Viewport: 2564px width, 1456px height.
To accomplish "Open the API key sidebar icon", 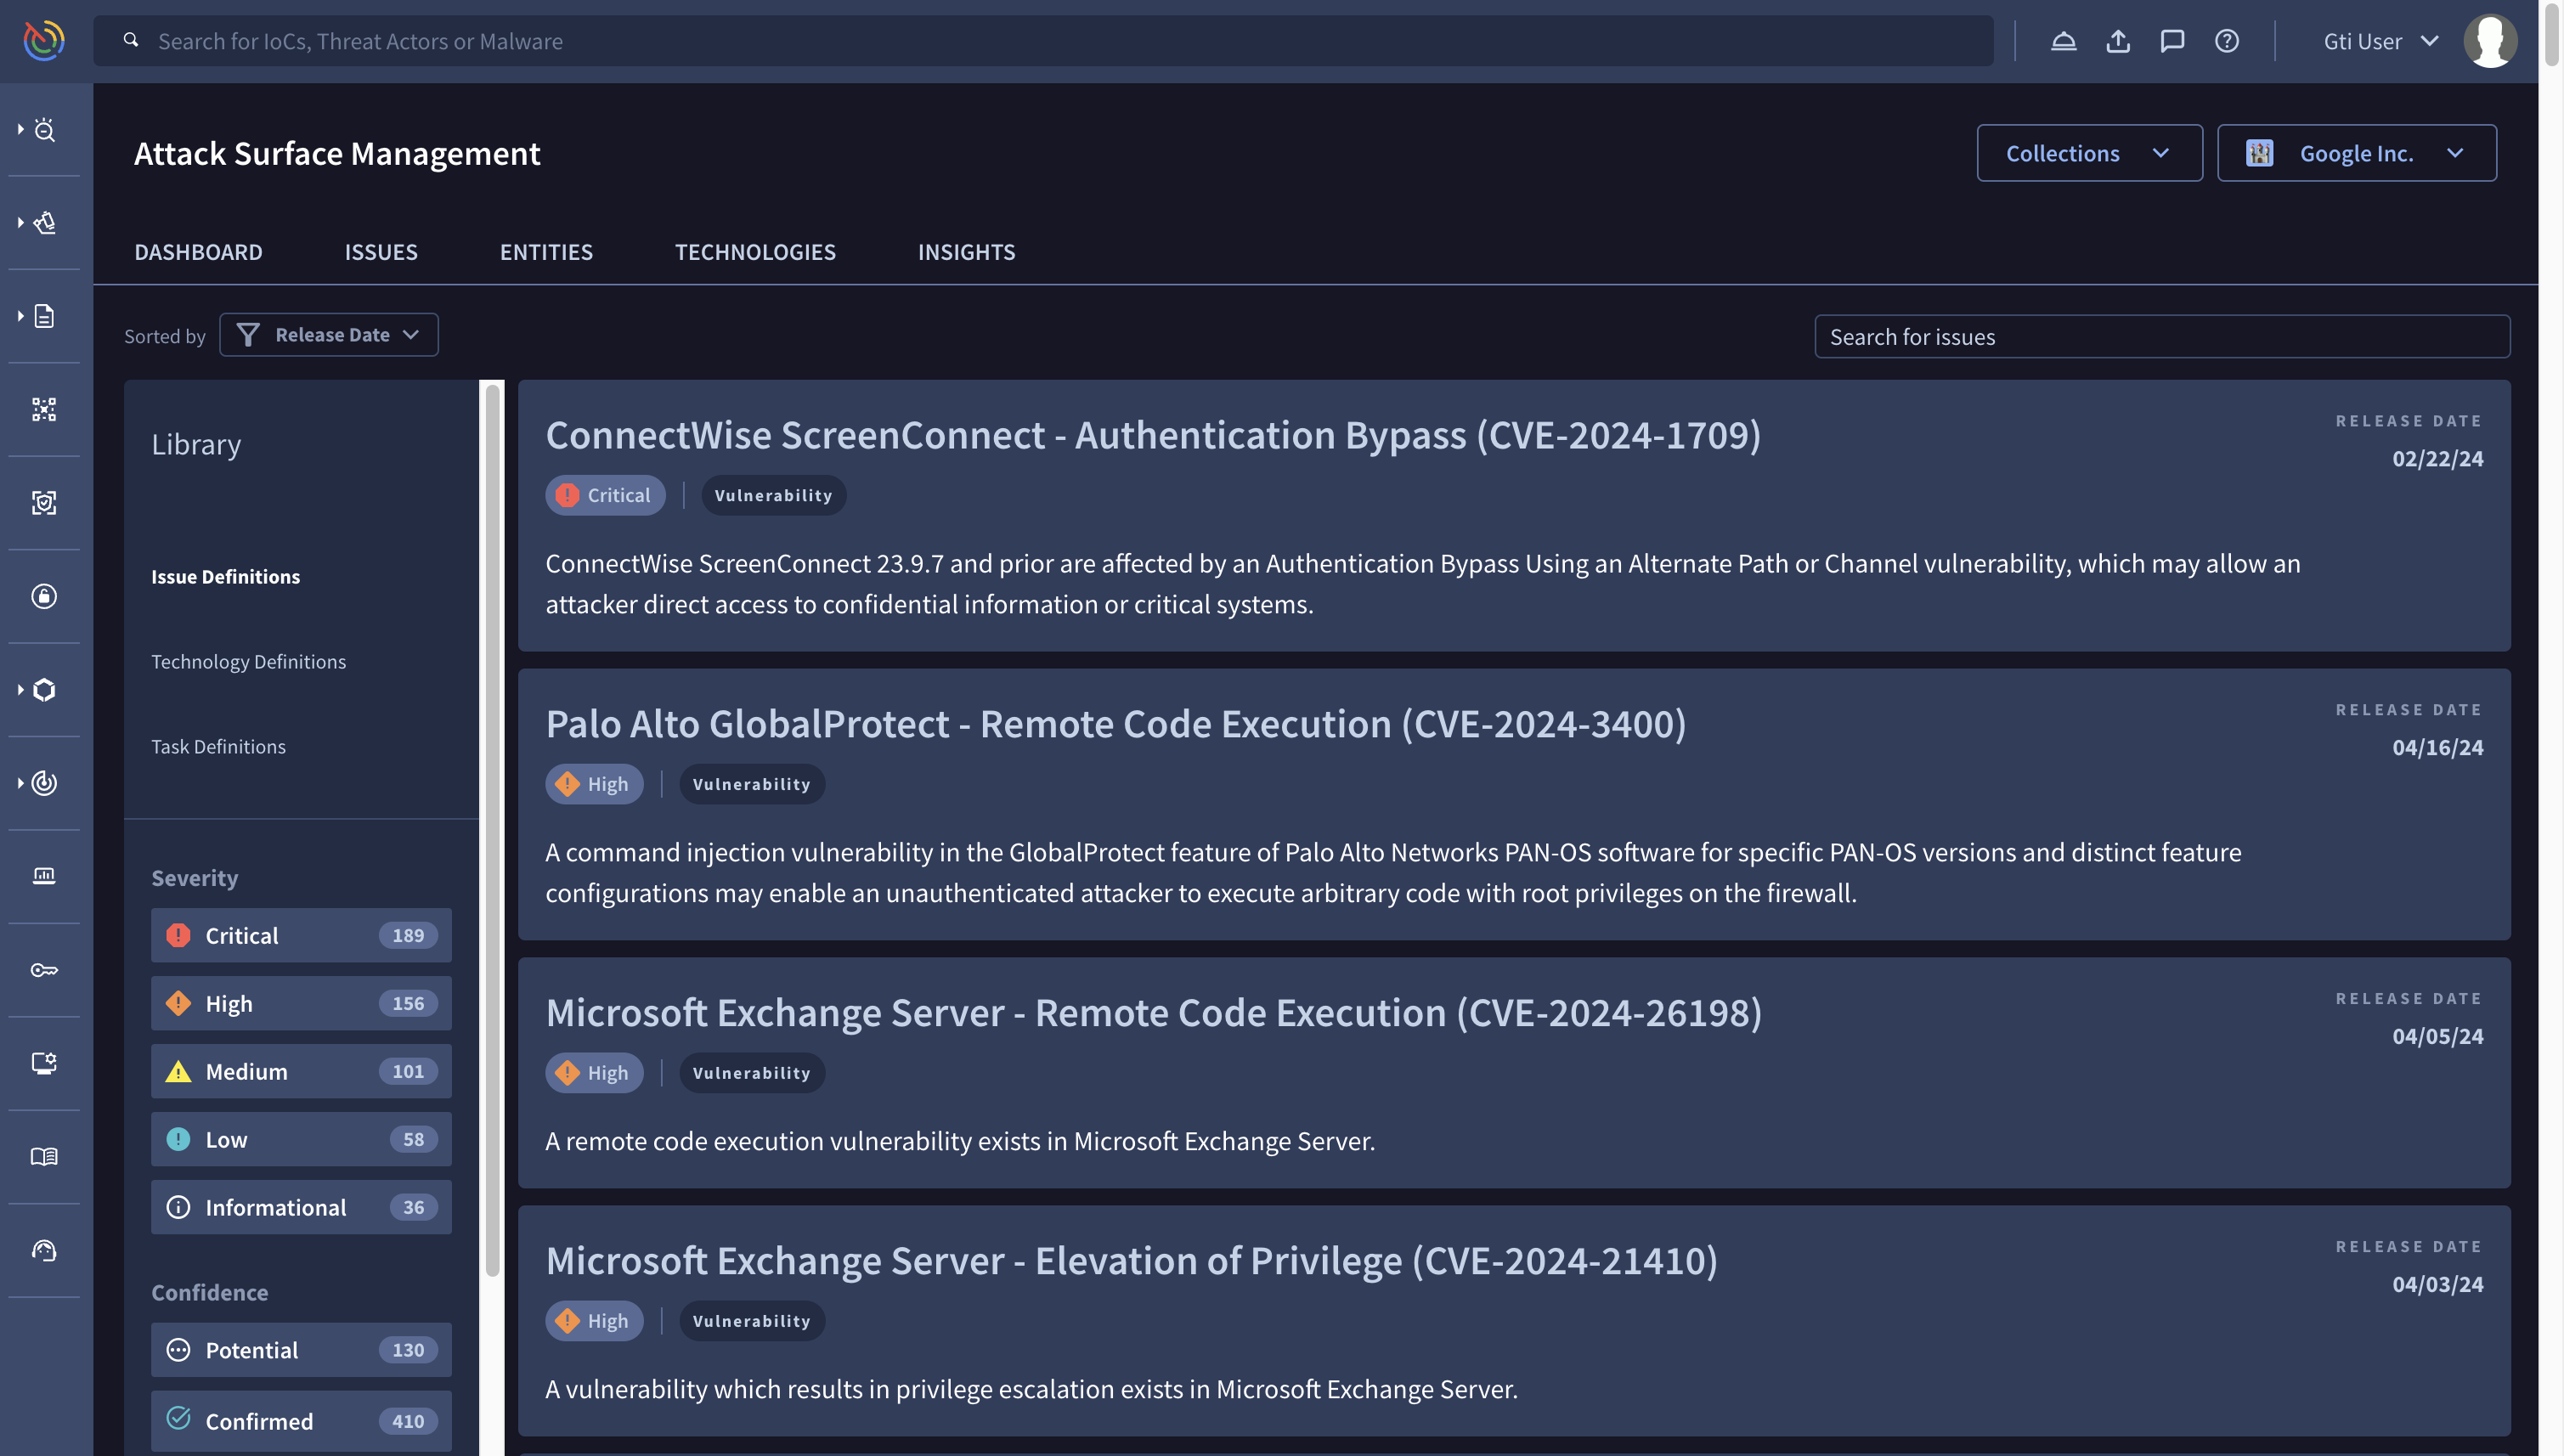I will [x=44, y=970].
